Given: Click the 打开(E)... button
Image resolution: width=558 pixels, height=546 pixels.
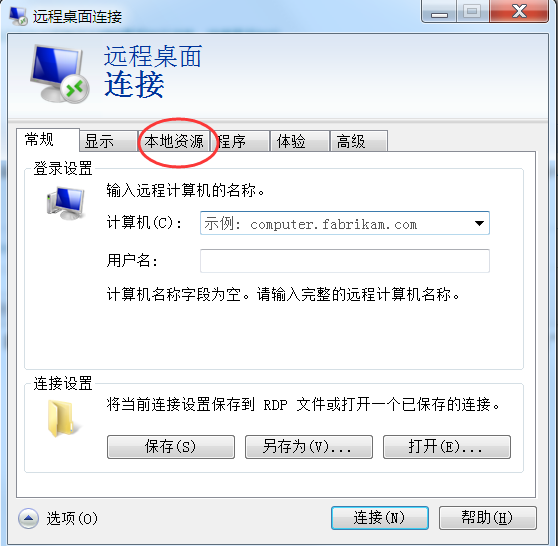Looking at the screenshot, I should (x=447, y=447).
